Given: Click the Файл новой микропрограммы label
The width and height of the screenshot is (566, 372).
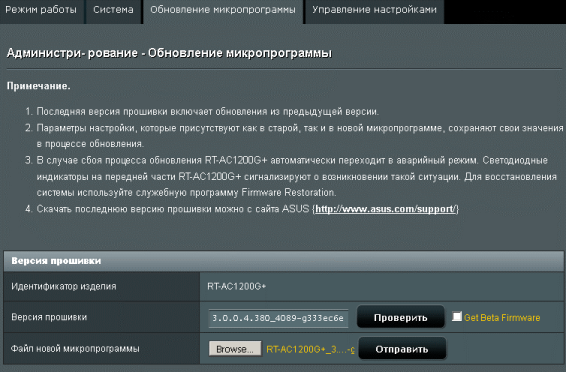Looking at the screenshot, I should click(x=75, y=349).
